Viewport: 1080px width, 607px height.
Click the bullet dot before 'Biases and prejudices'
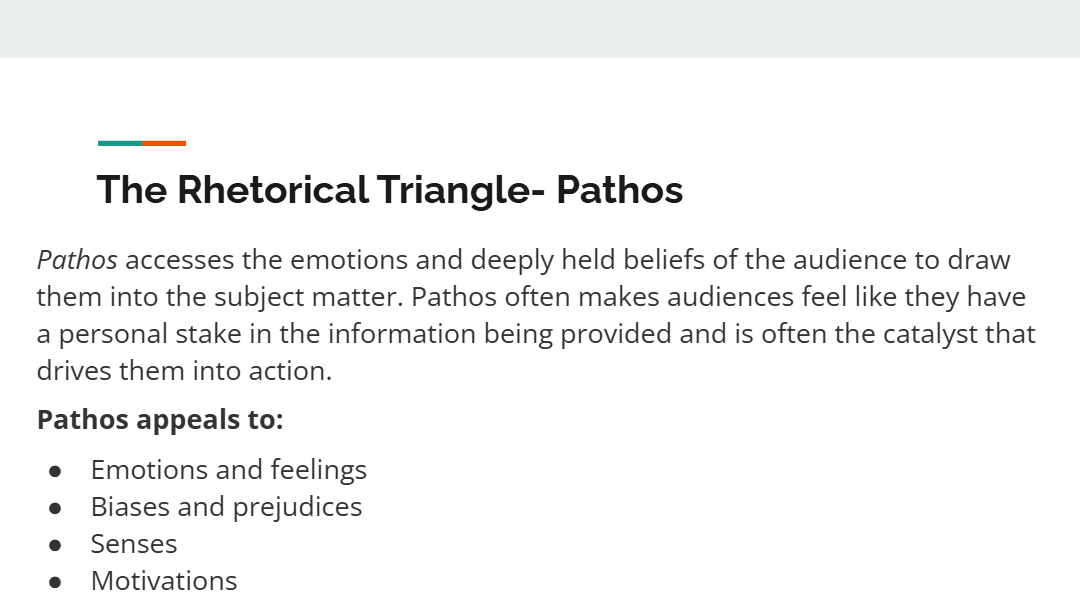pos(55,508)
